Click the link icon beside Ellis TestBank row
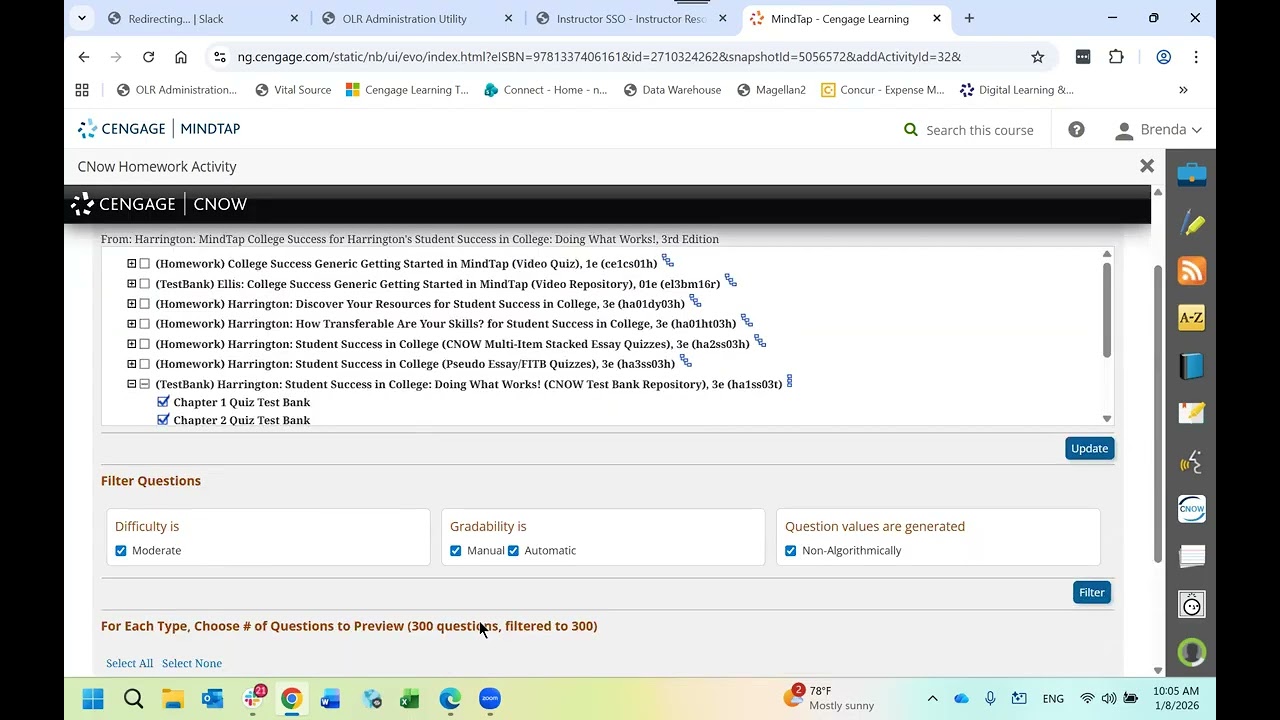Viewport: 1280px width, 720px height. click(x=731, y=282)
